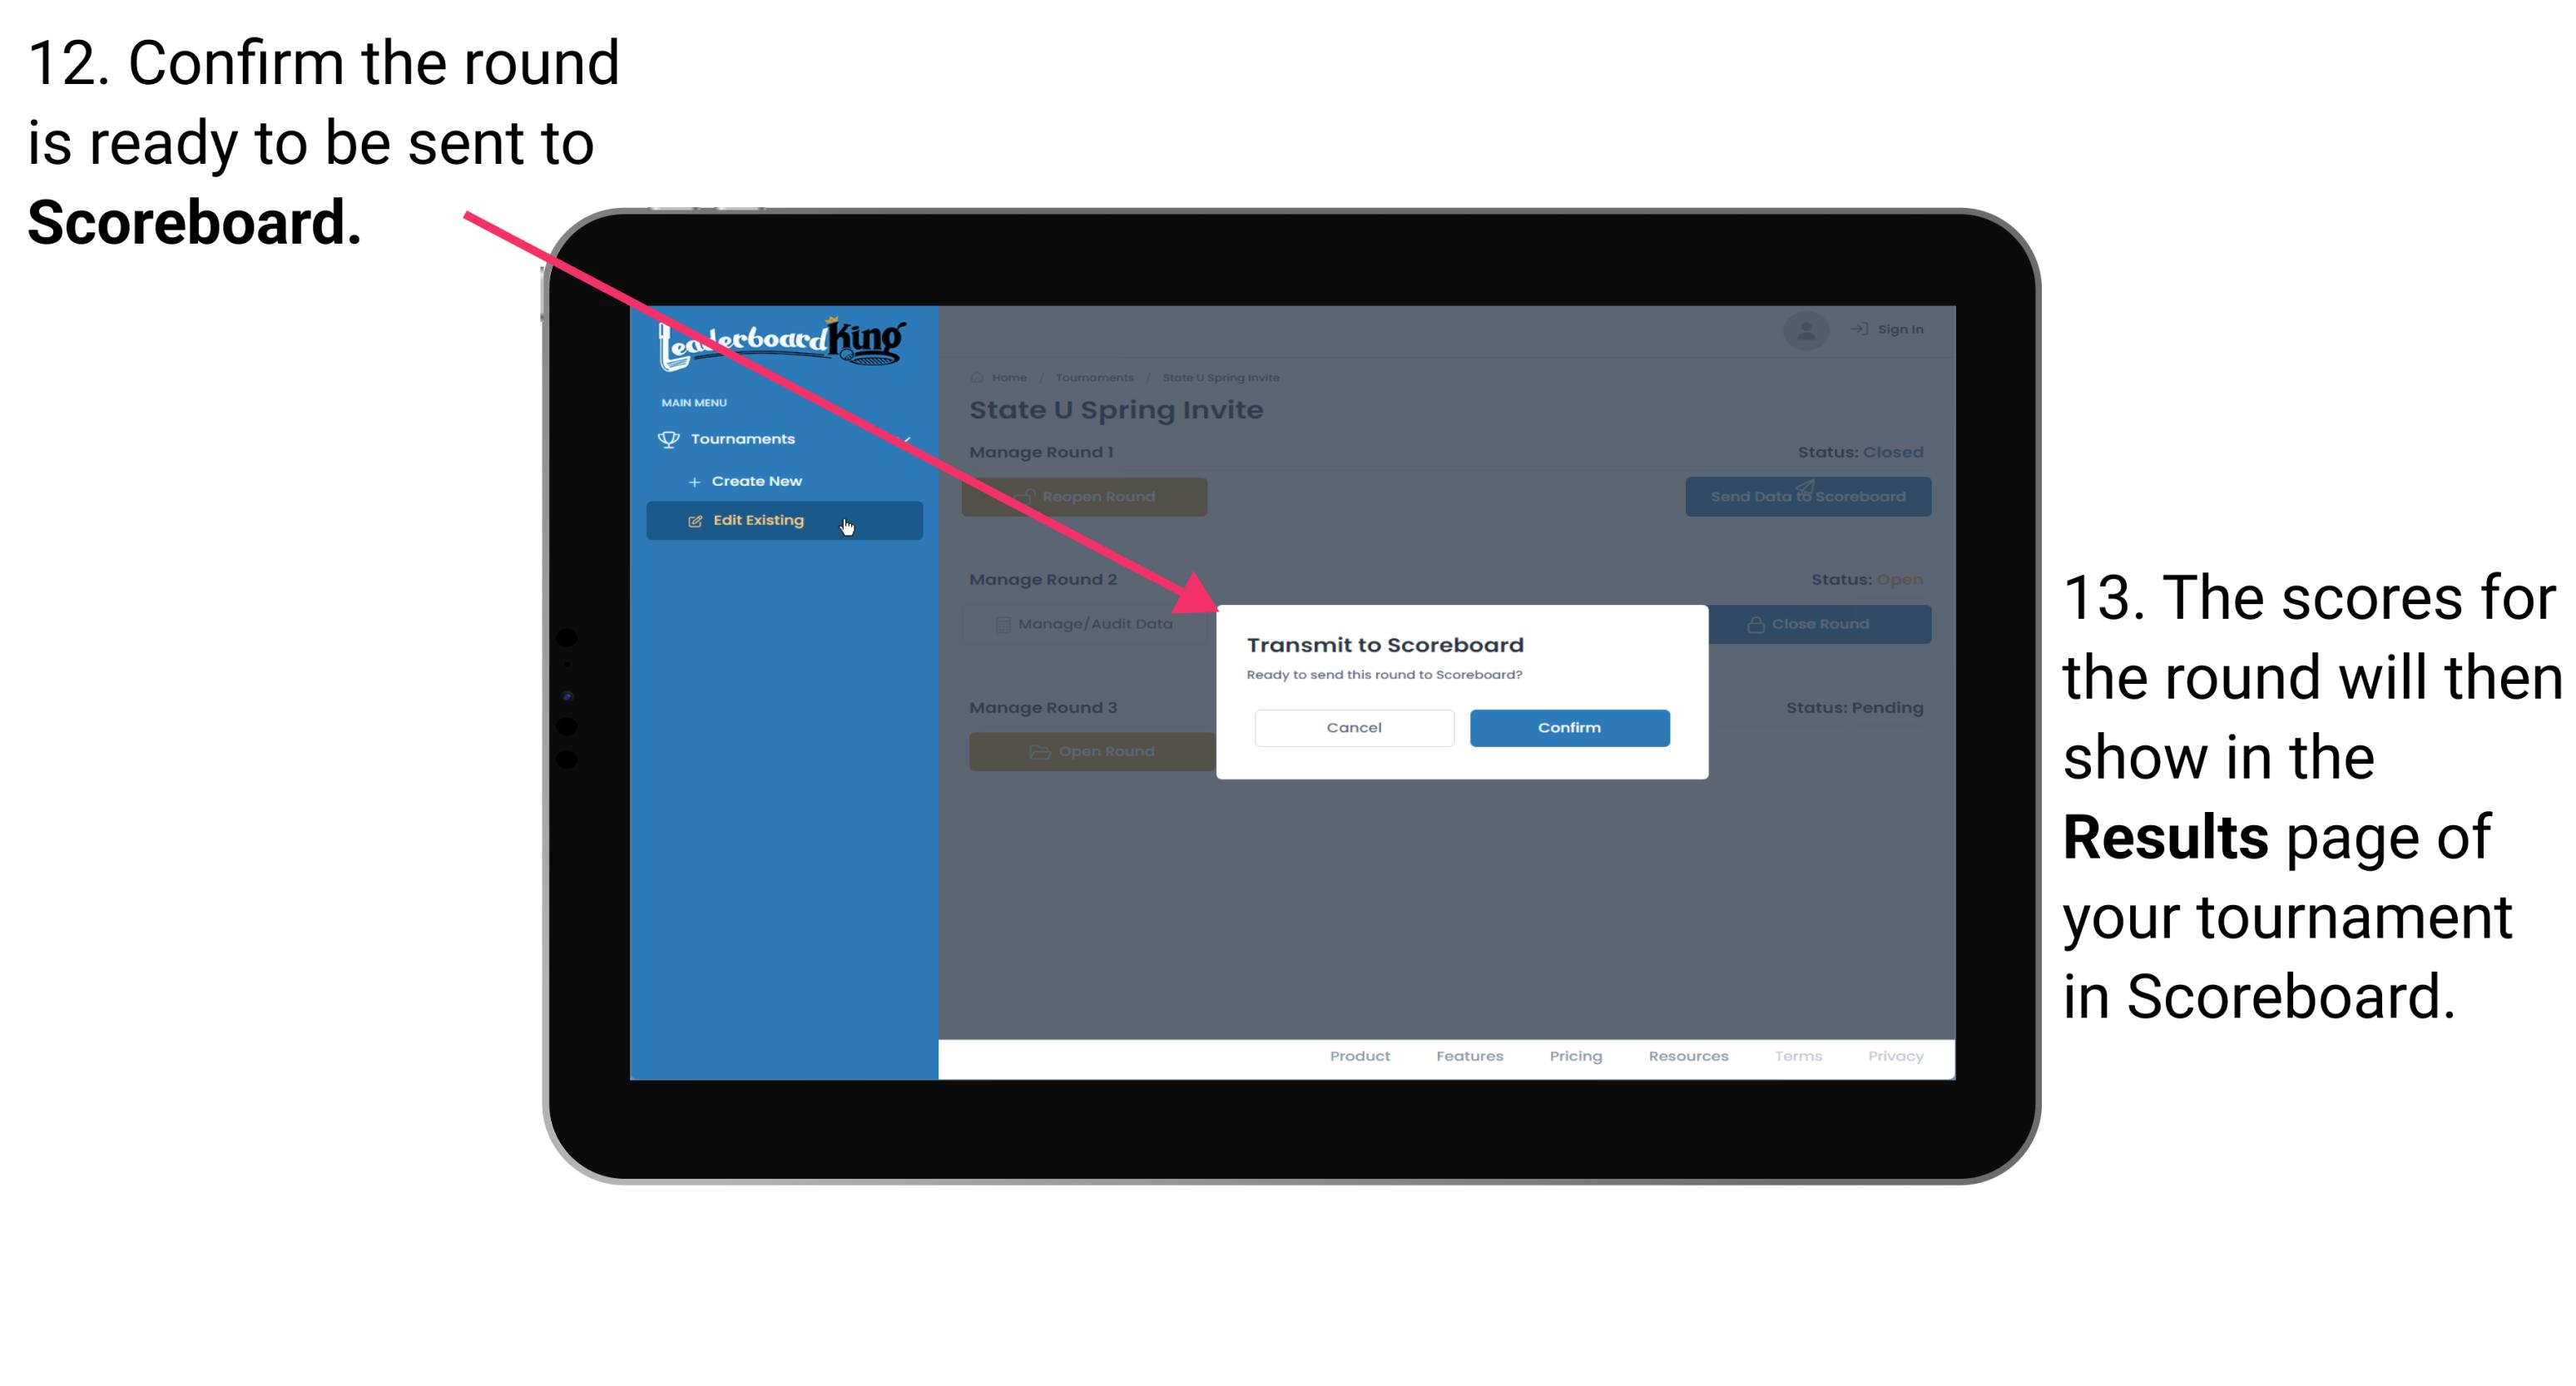Select the Tournaments menu item
This screenshot has height=1386, width=2576.
[745, 438]
